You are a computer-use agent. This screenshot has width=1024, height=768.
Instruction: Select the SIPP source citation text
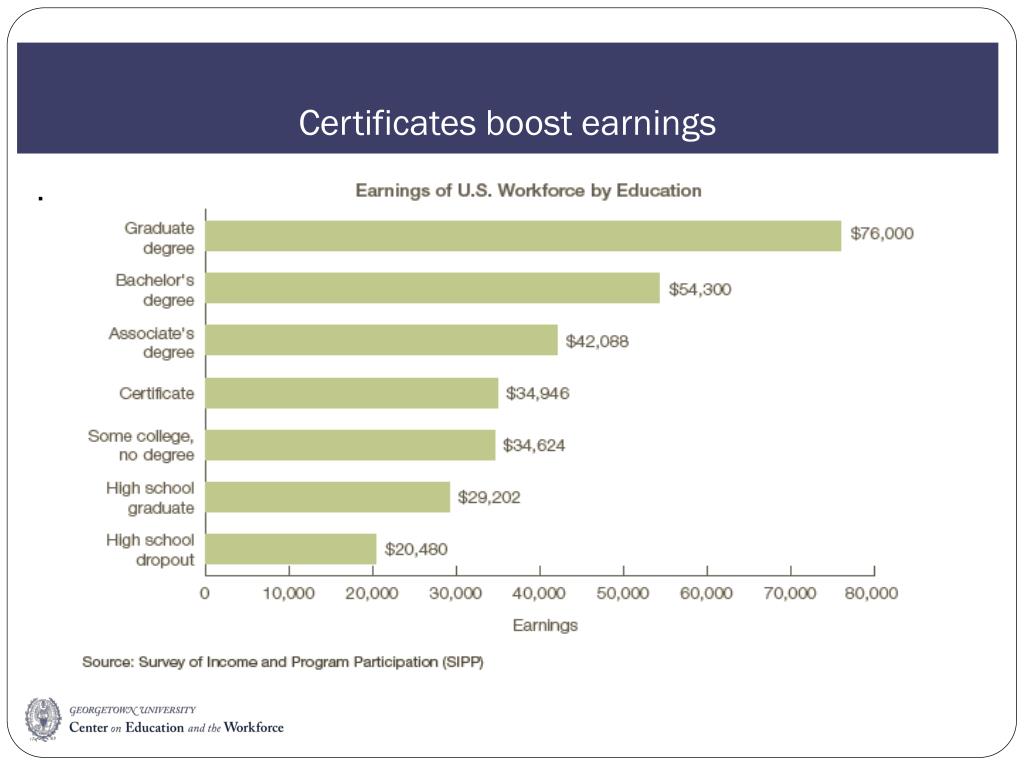[x=283, y=662]
